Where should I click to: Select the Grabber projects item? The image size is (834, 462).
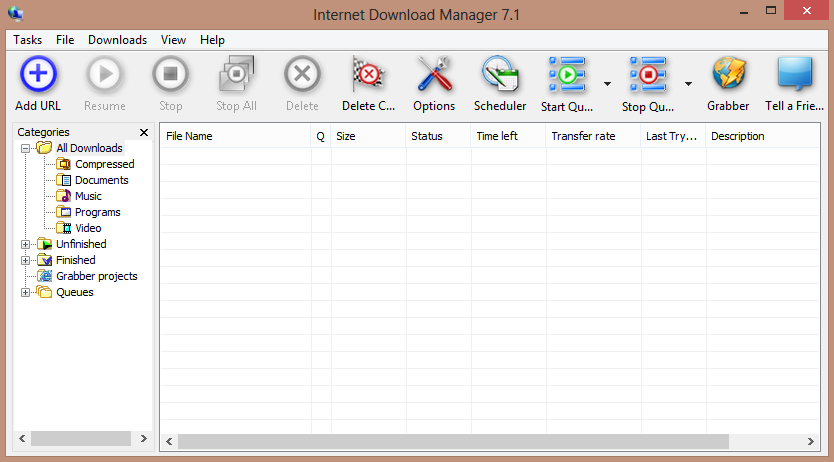[87, 276]
